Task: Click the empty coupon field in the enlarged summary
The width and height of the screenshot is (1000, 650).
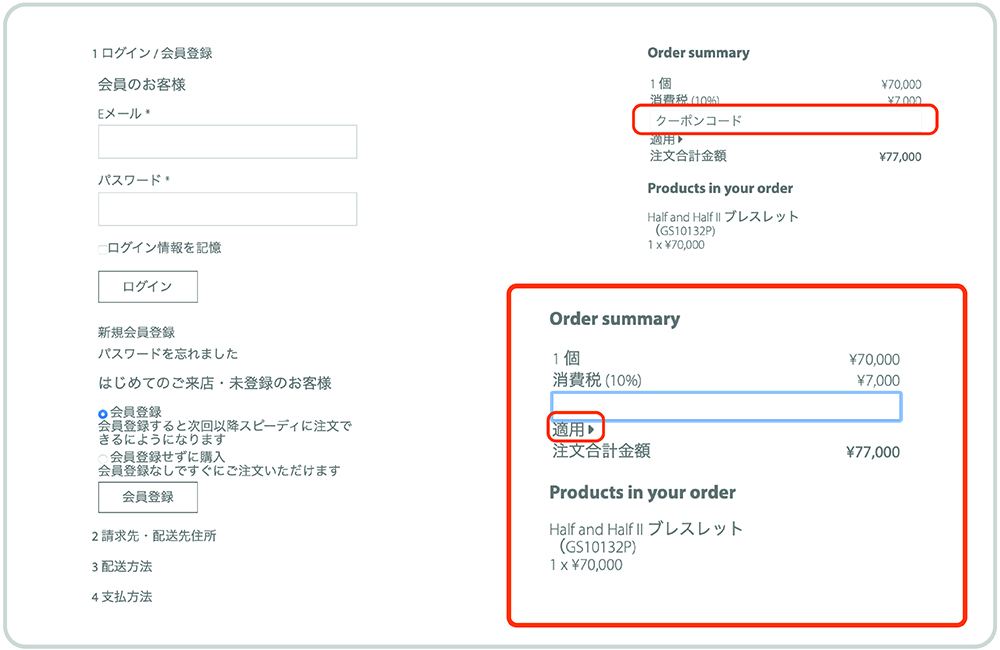Action: 726,406
